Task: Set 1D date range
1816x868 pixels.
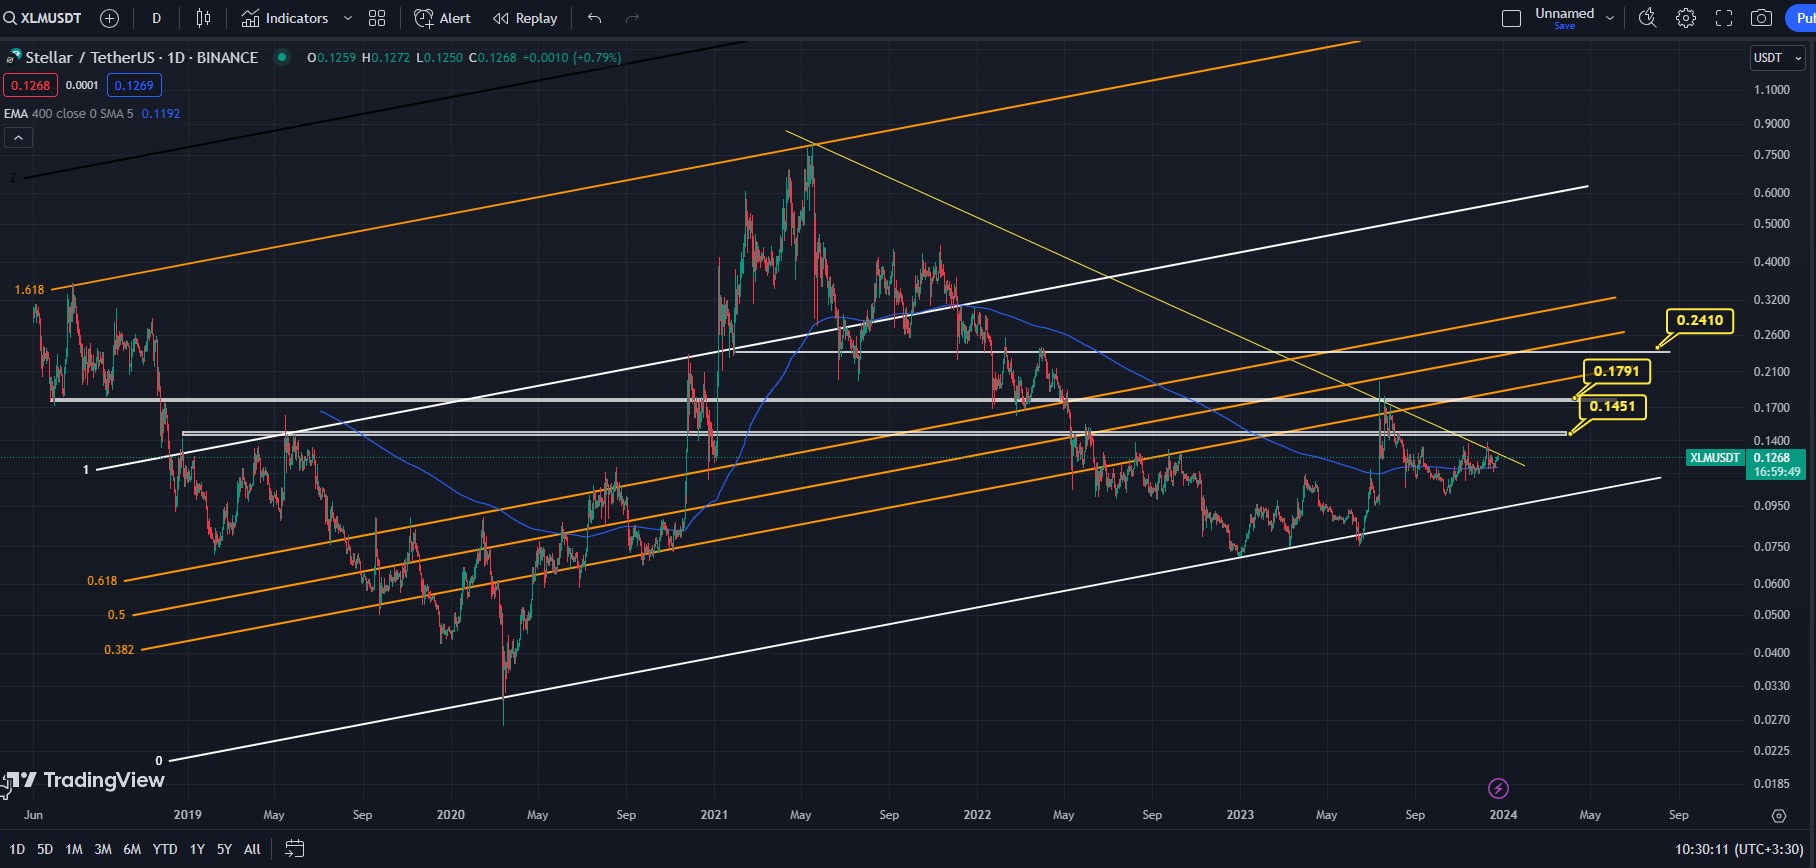Action: pyautogui.click(x=17, y=849)
